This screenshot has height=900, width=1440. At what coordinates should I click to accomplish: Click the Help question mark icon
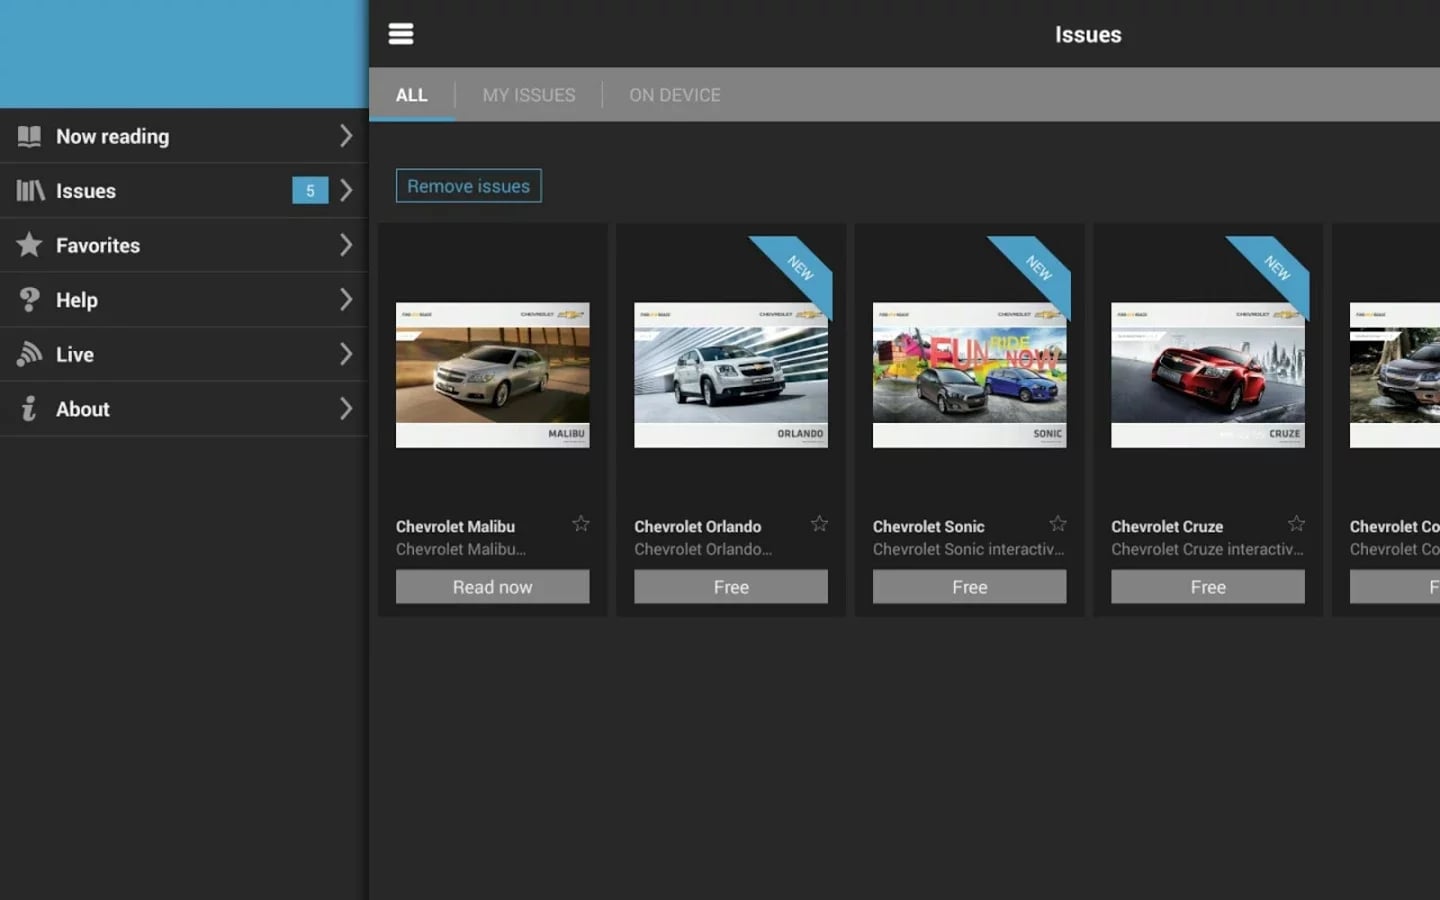point(29,299)
